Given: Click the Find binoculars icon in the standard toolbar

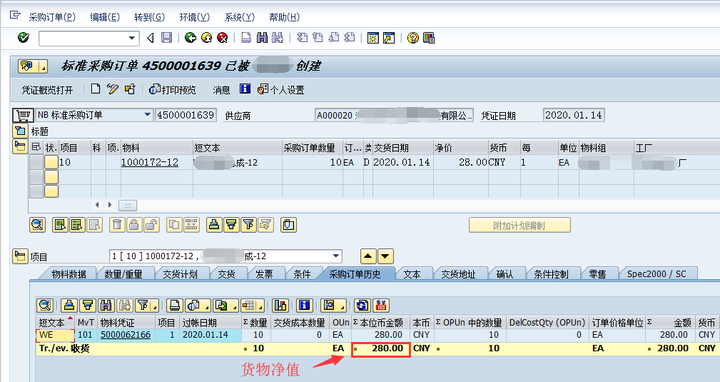Looking at the screenshot, I should (x=262, y=38).
